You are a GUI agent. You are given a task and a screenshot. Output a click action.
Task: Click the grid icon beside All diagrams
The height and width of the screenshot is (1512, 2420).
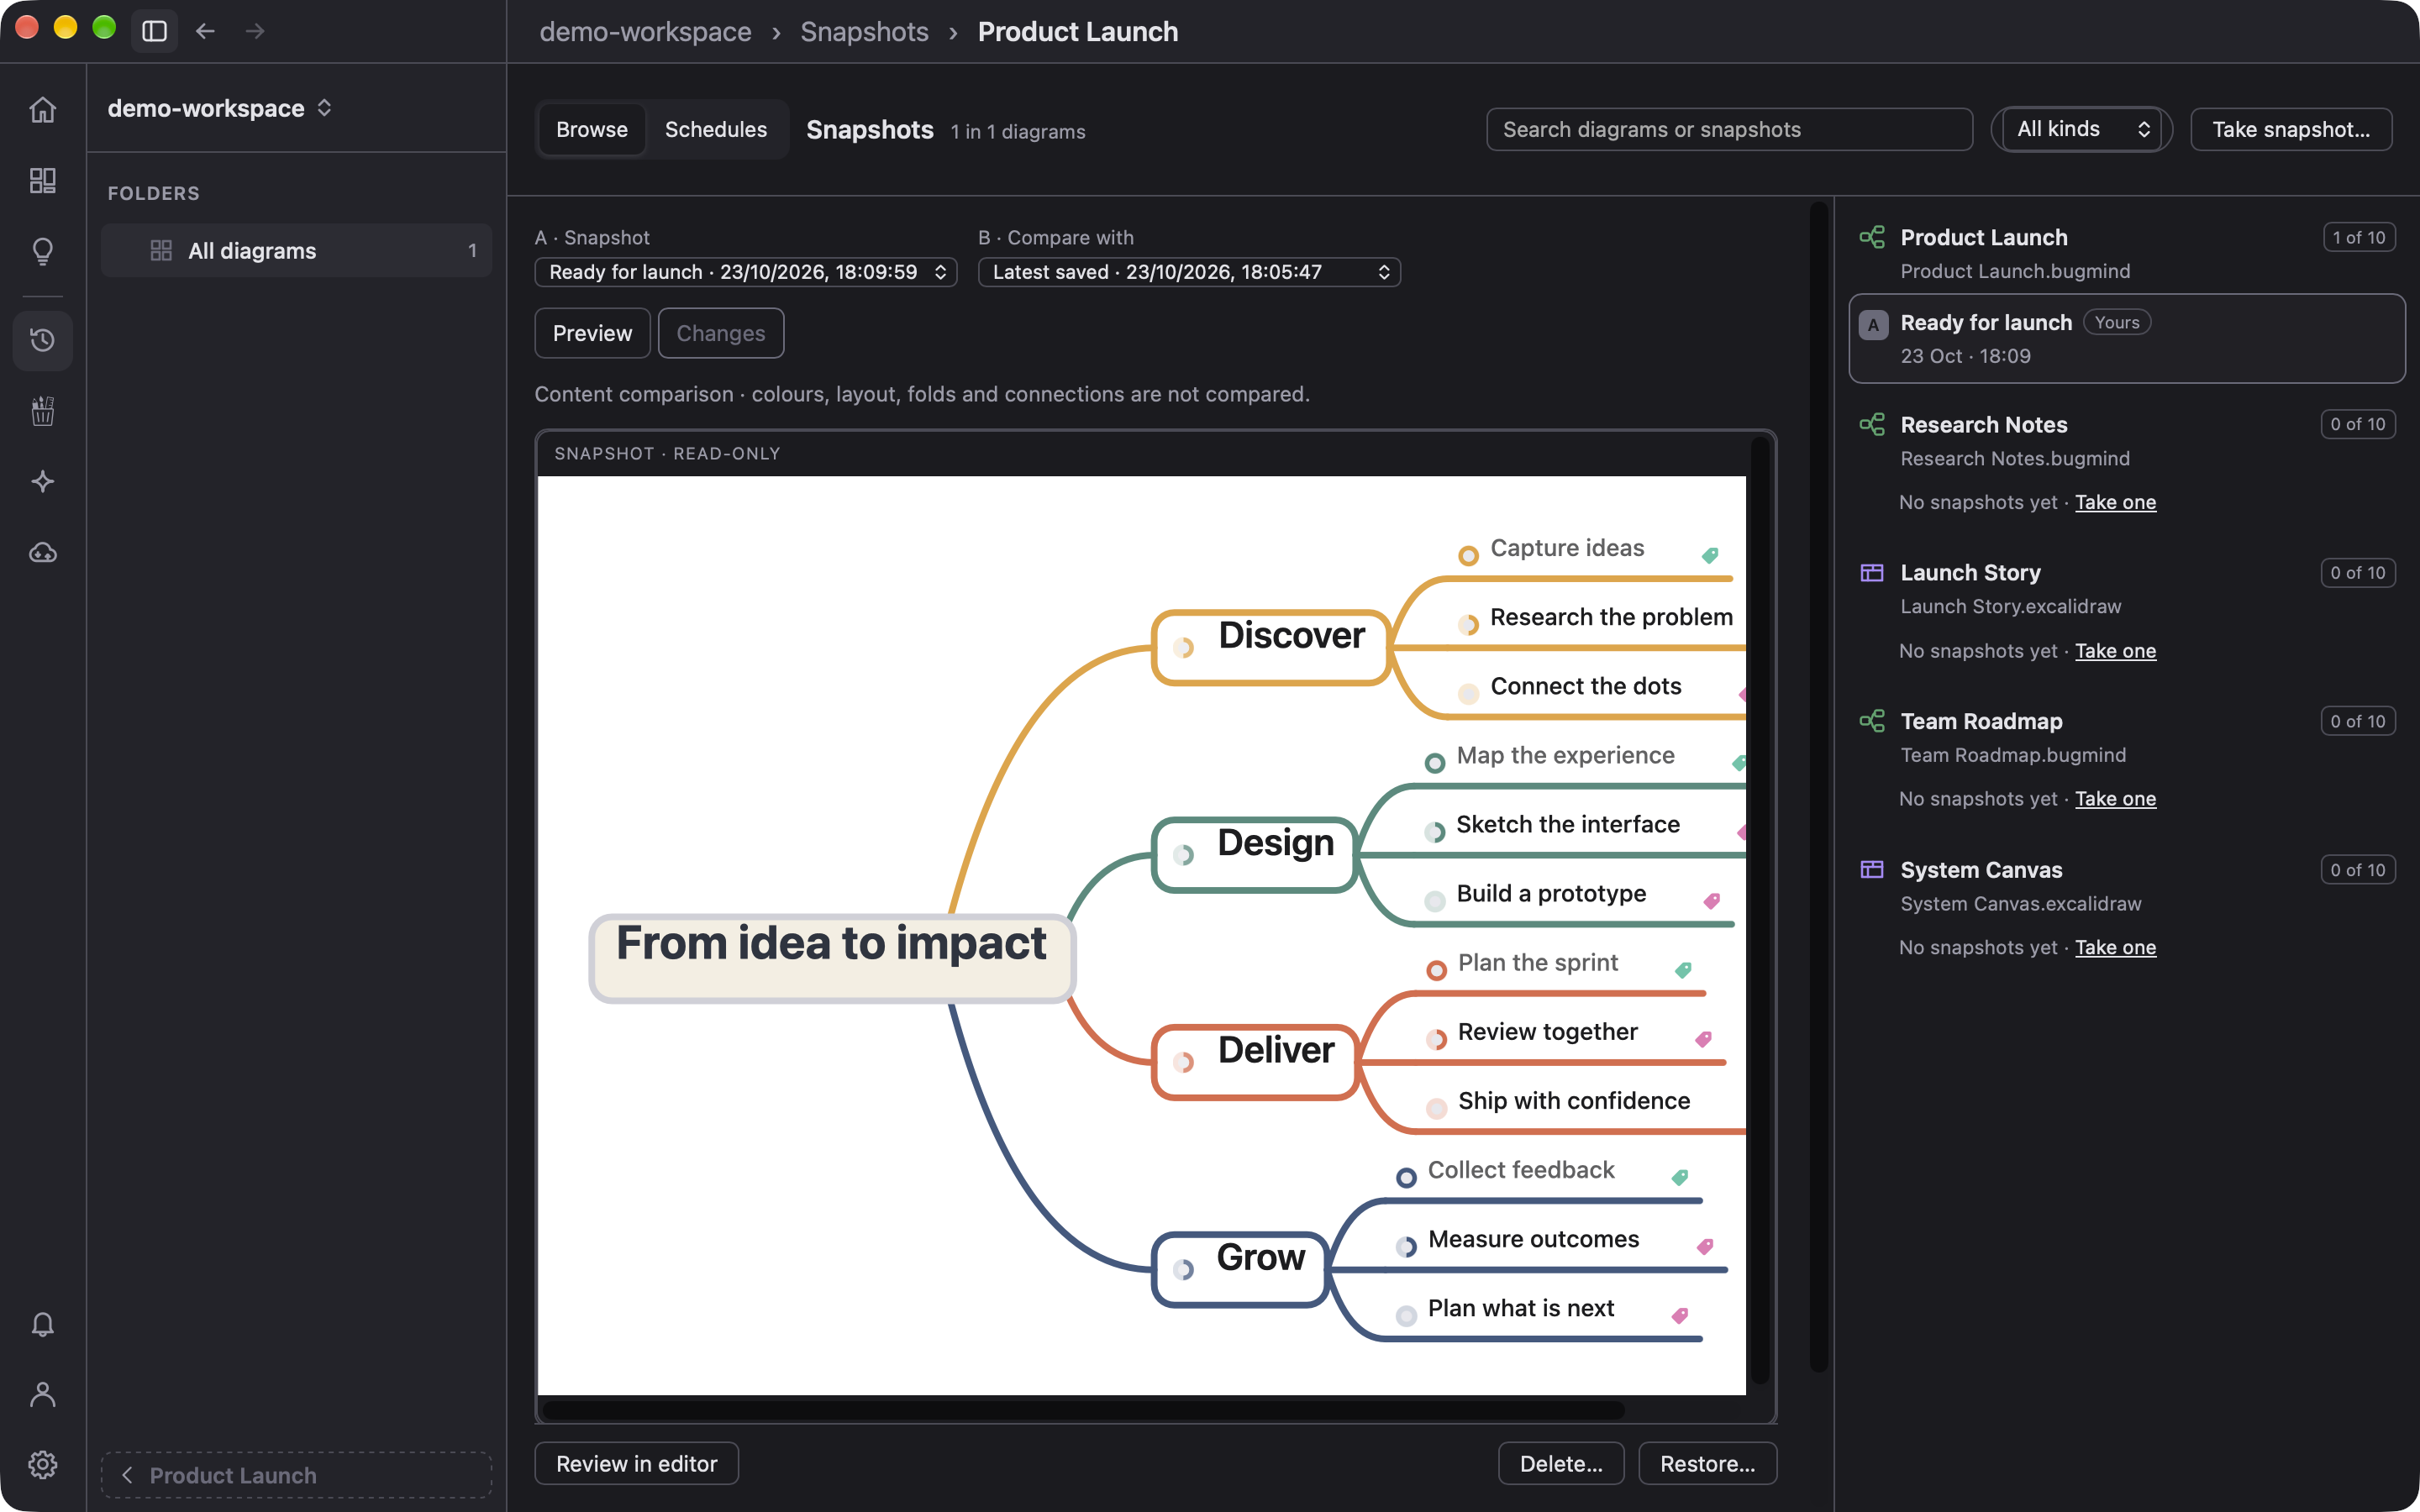pos(161,250)
